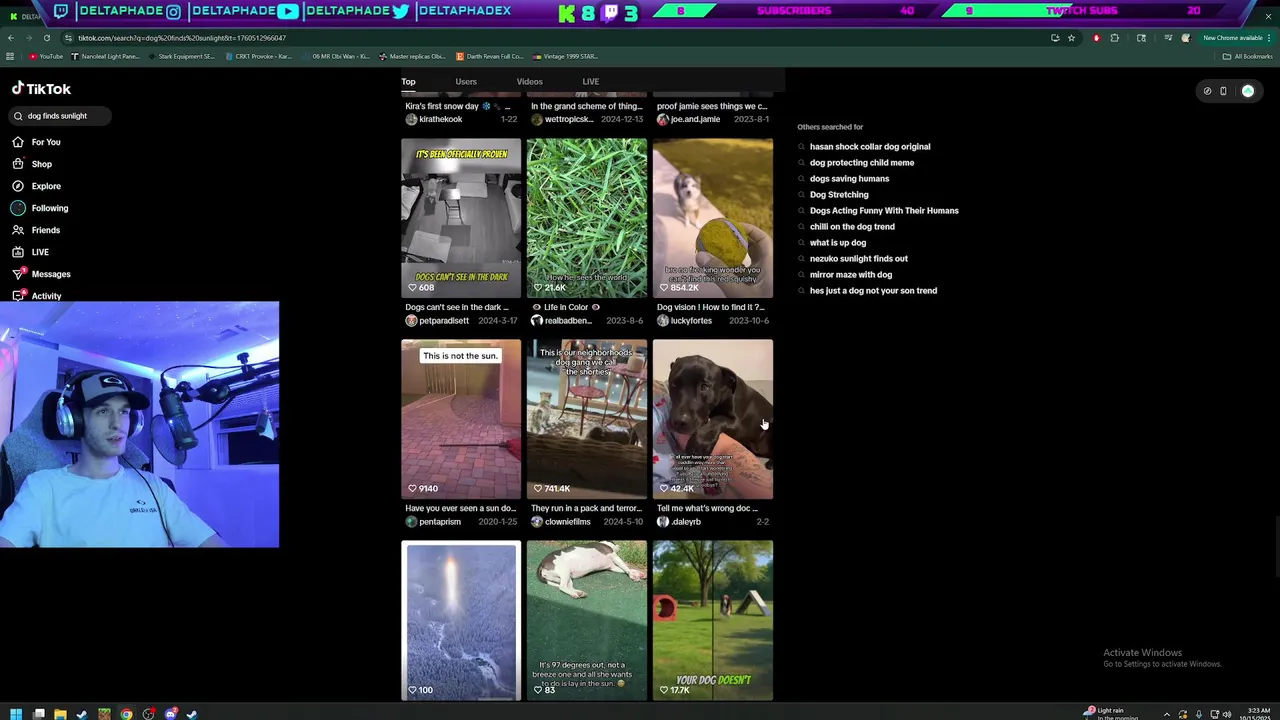
Task: Click New Chrome available button
Action: pyautogui.click(x=1232, y=38)
